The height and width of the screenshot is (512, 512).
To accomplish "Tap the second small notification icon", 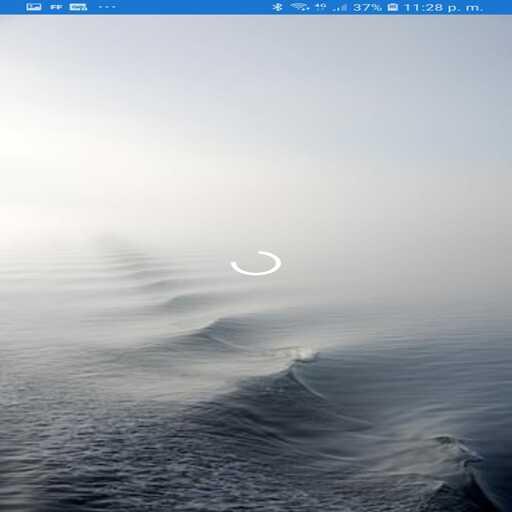I will (56, 7).
